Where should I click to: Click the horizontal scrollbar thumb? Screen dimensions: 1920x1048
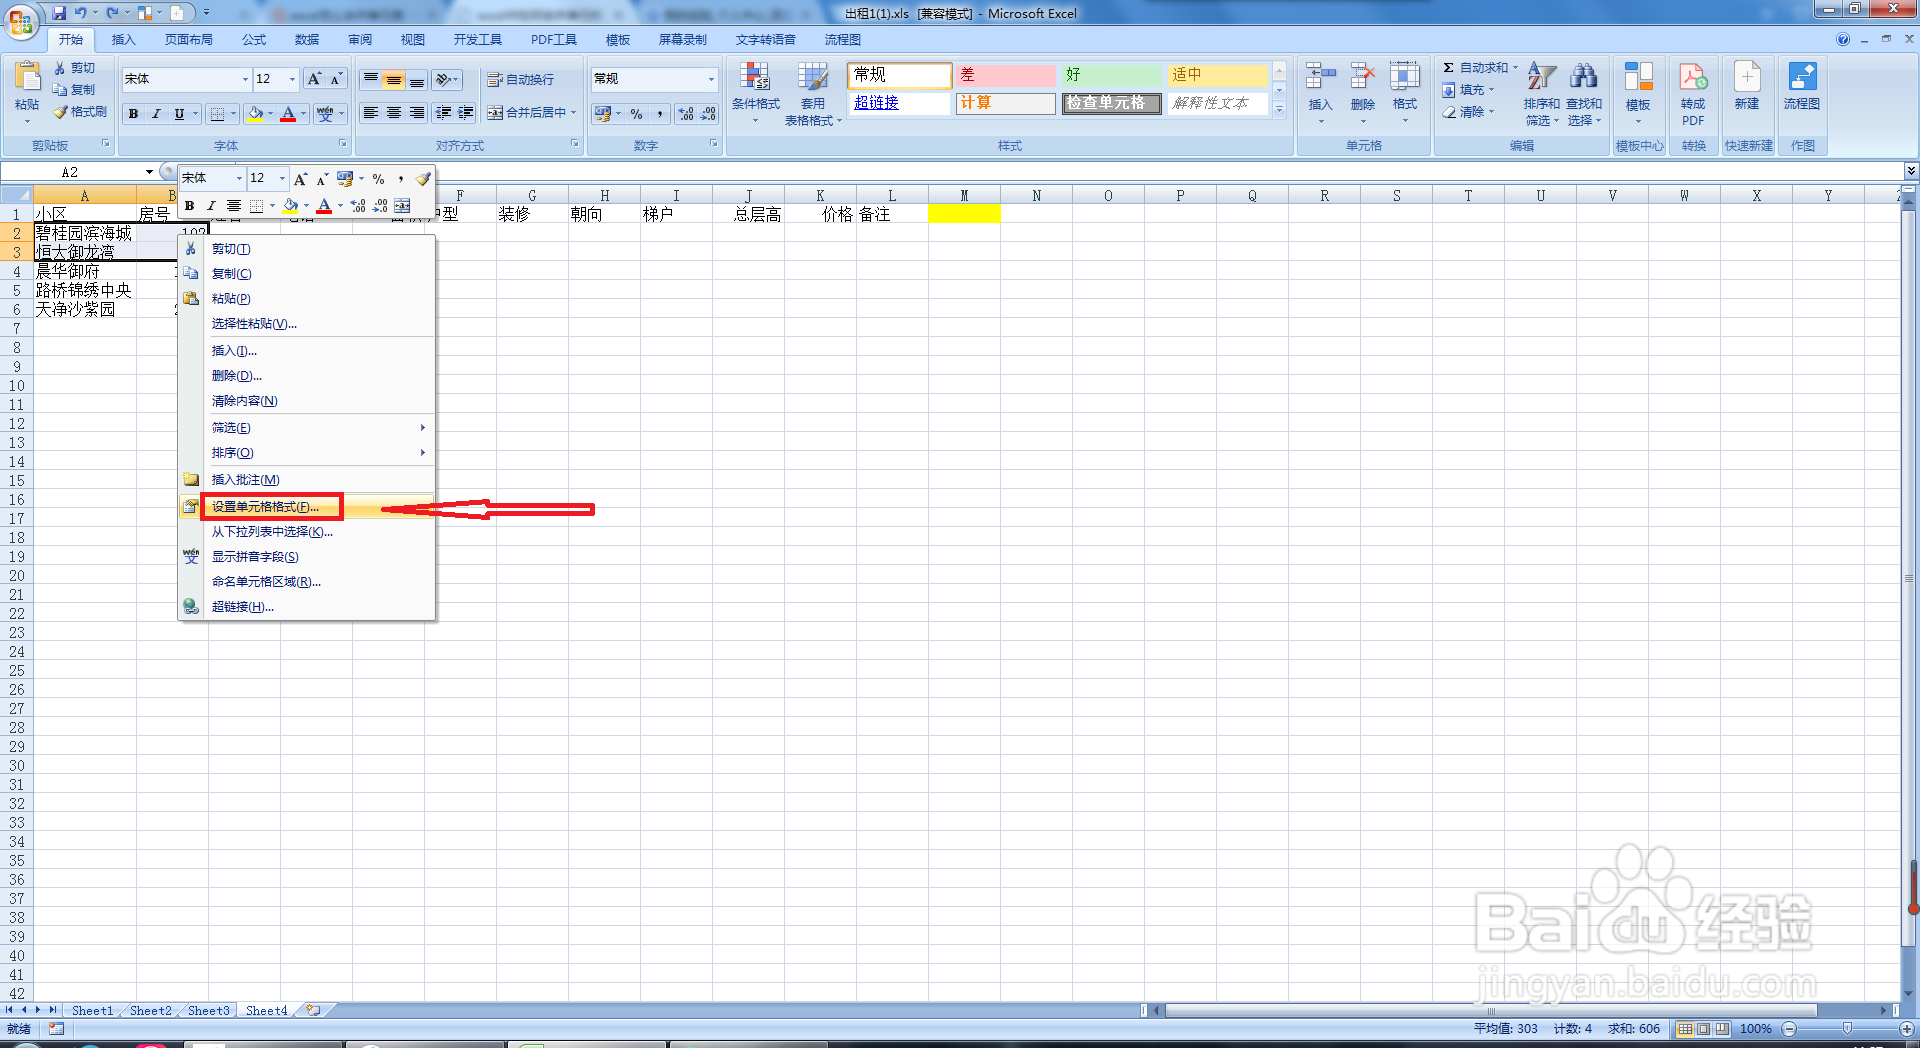pyautogui.click(x=1491, y=1011)
